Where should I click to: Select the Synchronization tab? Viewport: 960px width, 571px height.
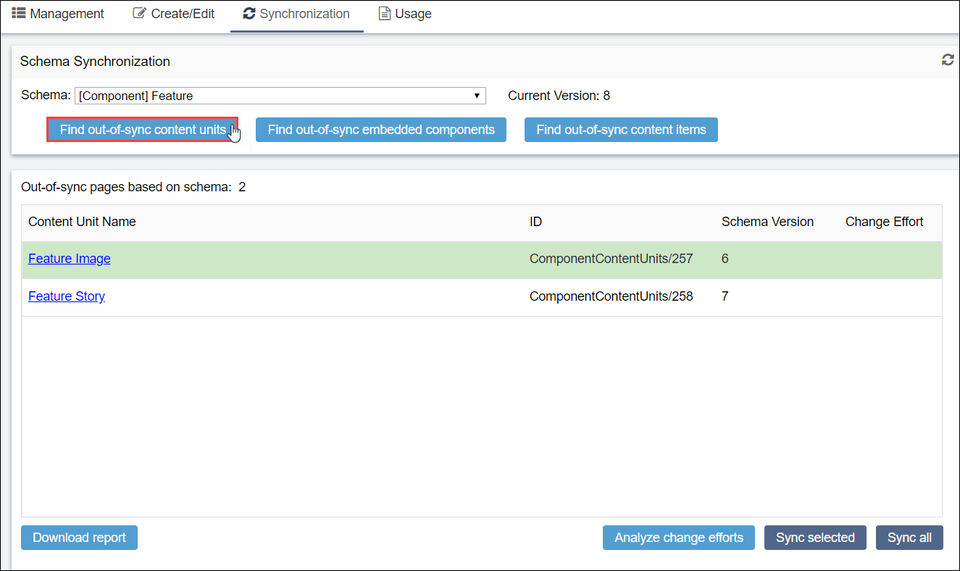(x=297, y=14)
